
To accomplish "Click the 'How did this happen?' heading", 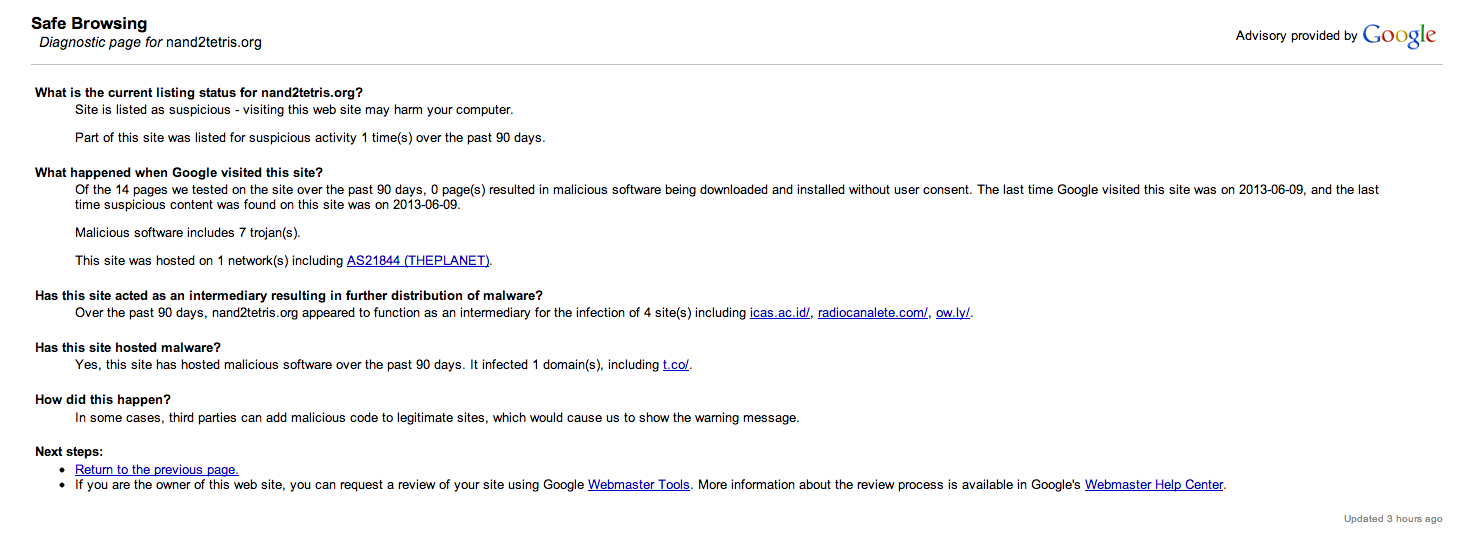I will coord(103,400).
